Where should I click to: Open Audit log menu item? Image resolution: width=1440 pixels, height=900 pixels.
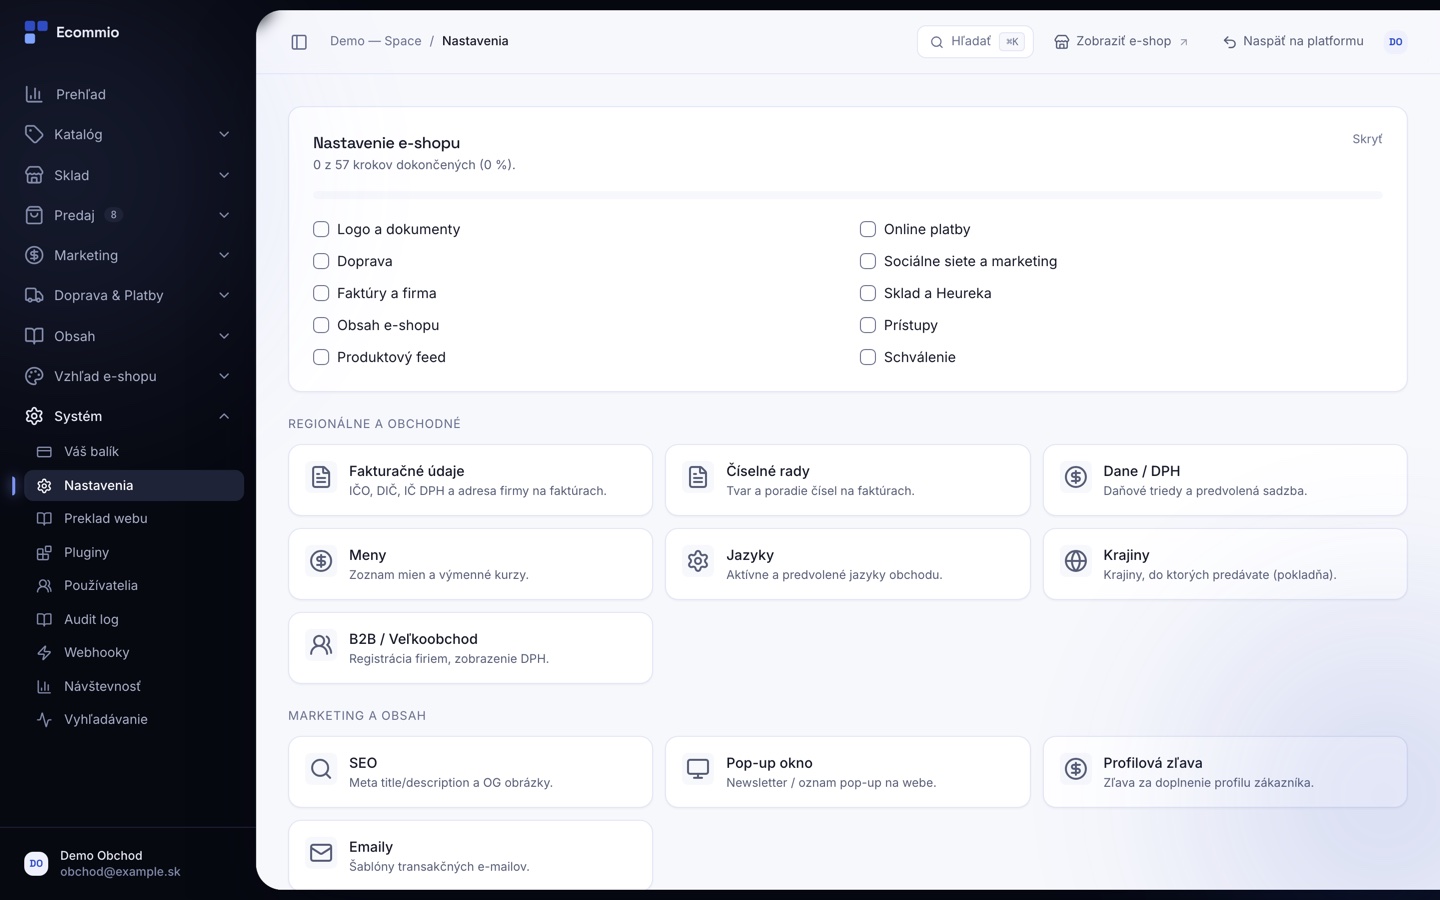(x=134, y=619)
